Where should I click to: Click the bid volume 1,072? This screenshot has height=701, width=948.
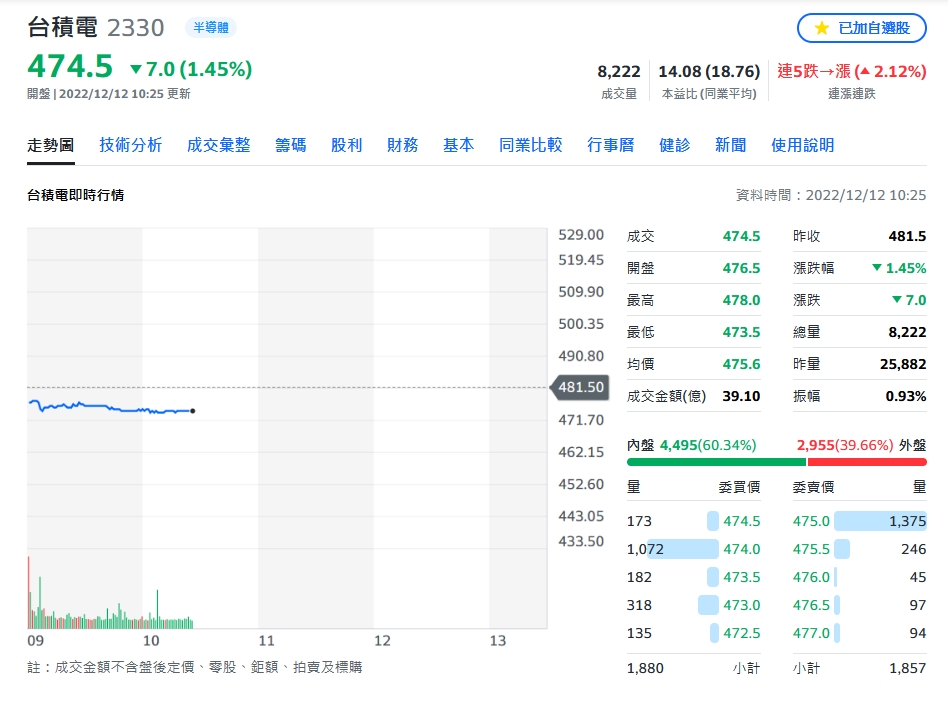coord(645,549)
